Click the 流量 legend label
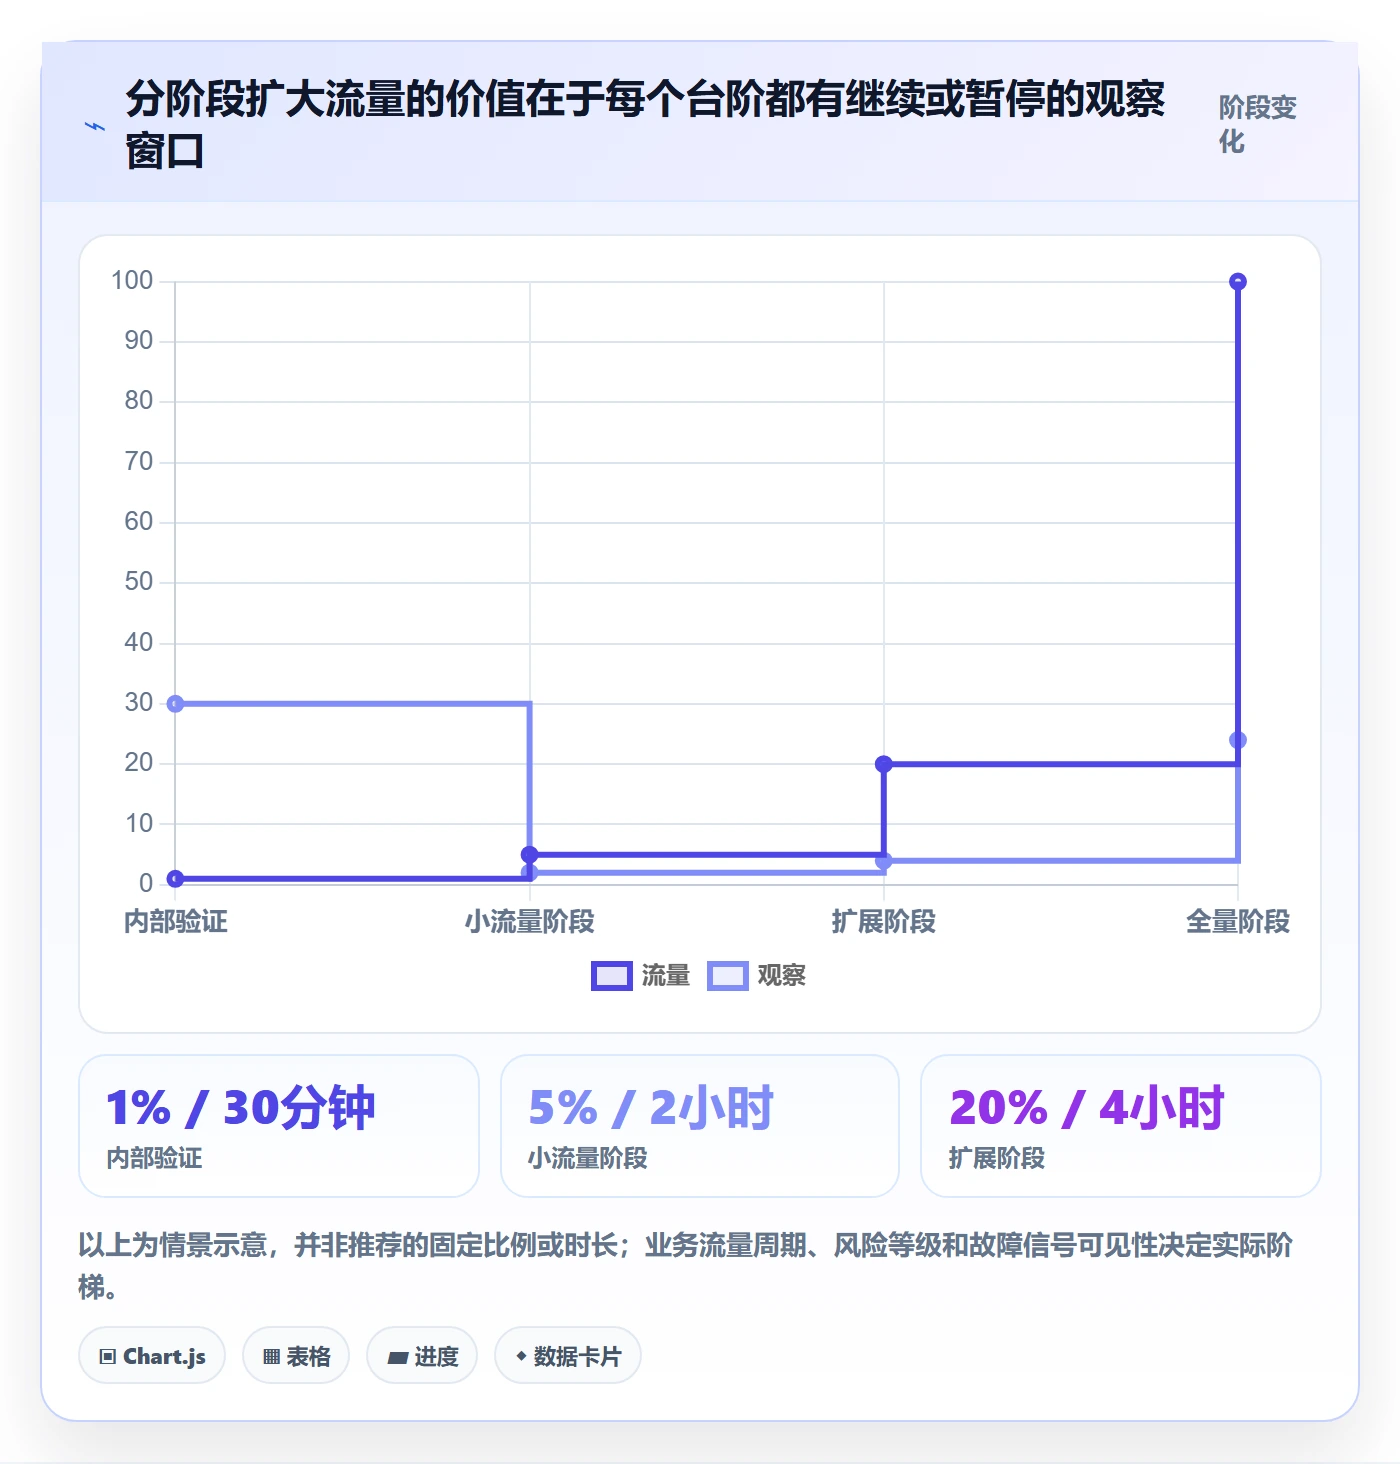Viewport: 1400px width, 1464px height. click(x=666, y=976)
